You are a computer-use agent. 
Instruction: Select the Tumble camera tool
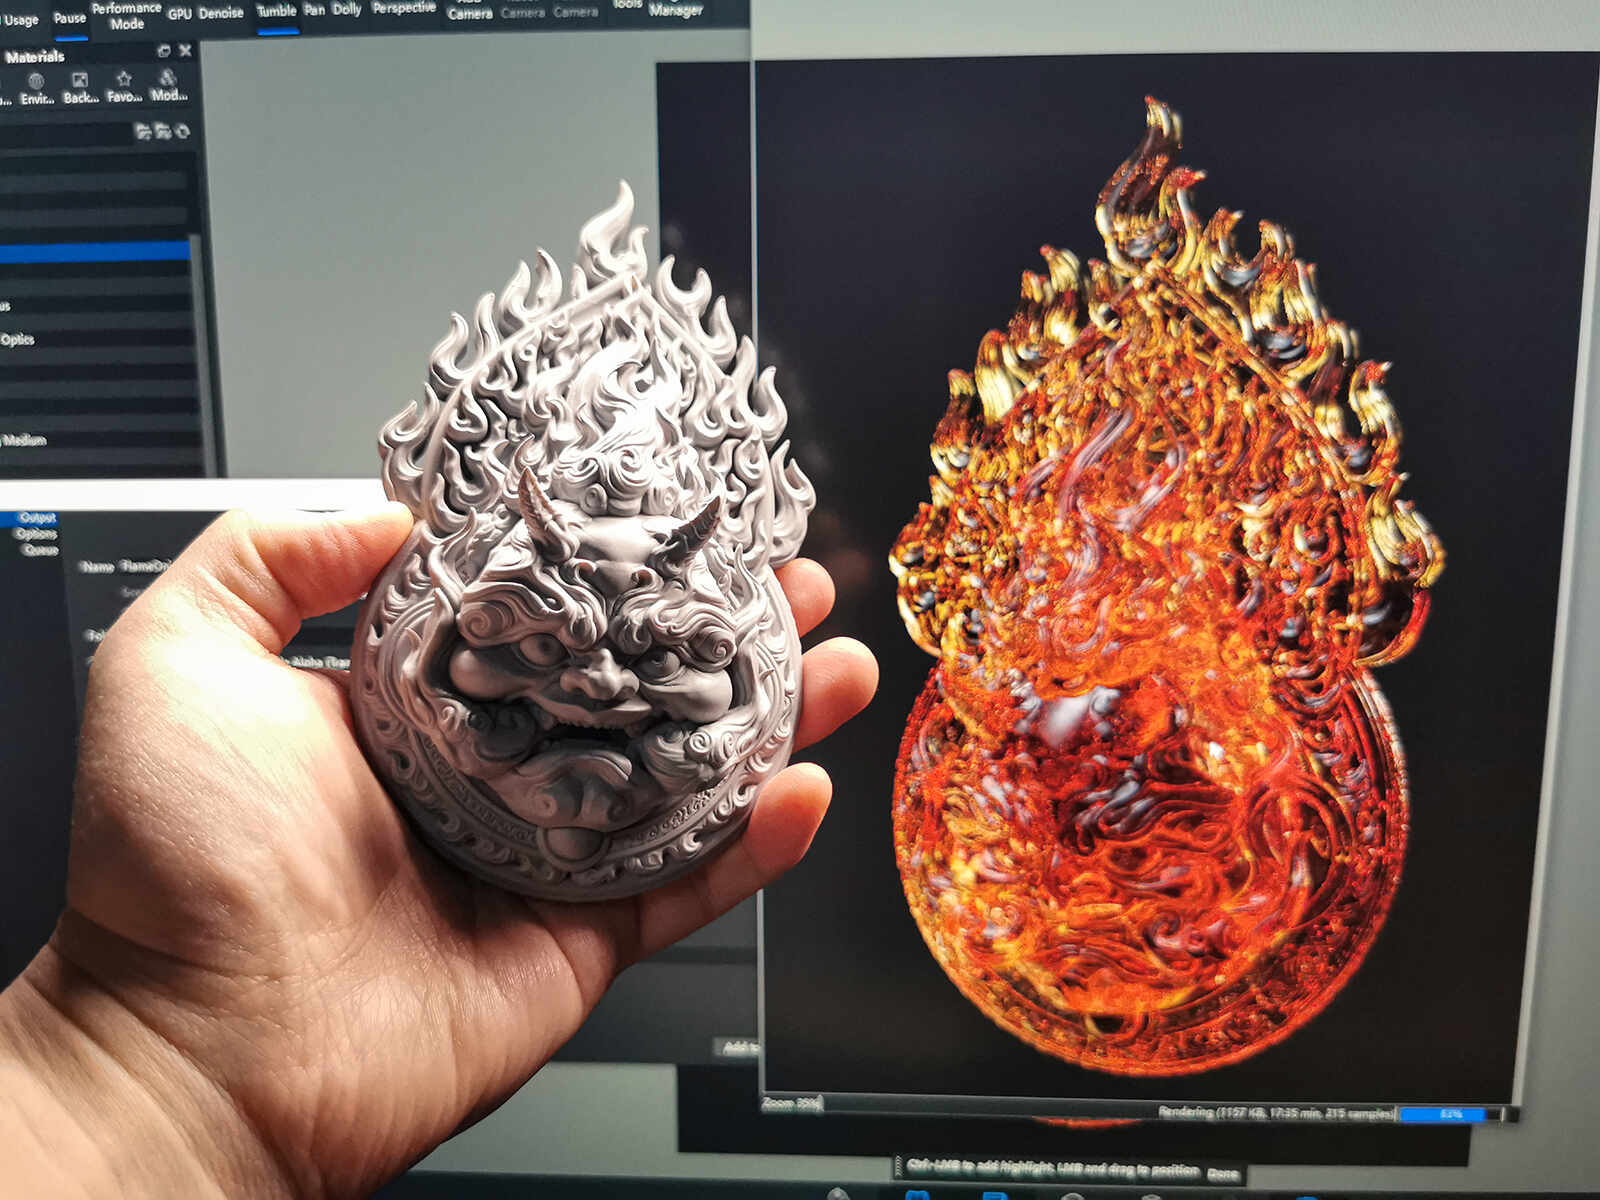tap(277, 12)
